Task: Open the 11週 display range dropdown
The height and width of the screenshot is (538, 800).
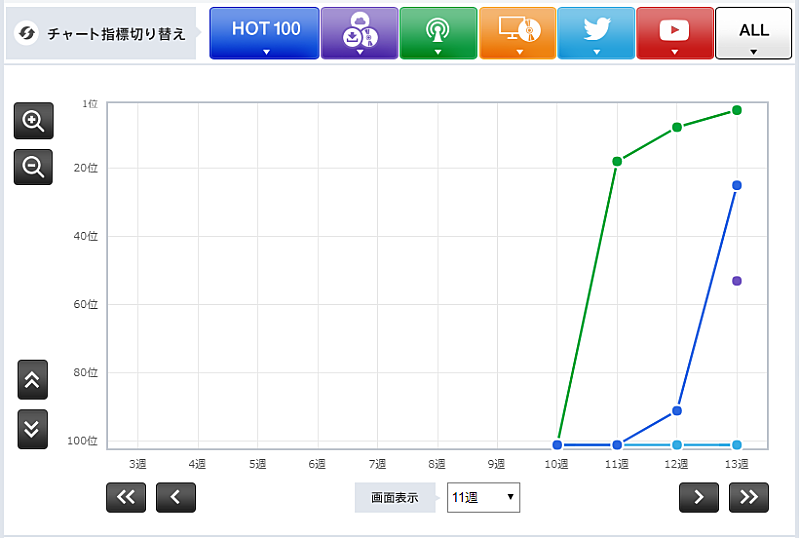Action: click(x=483, y=497)
